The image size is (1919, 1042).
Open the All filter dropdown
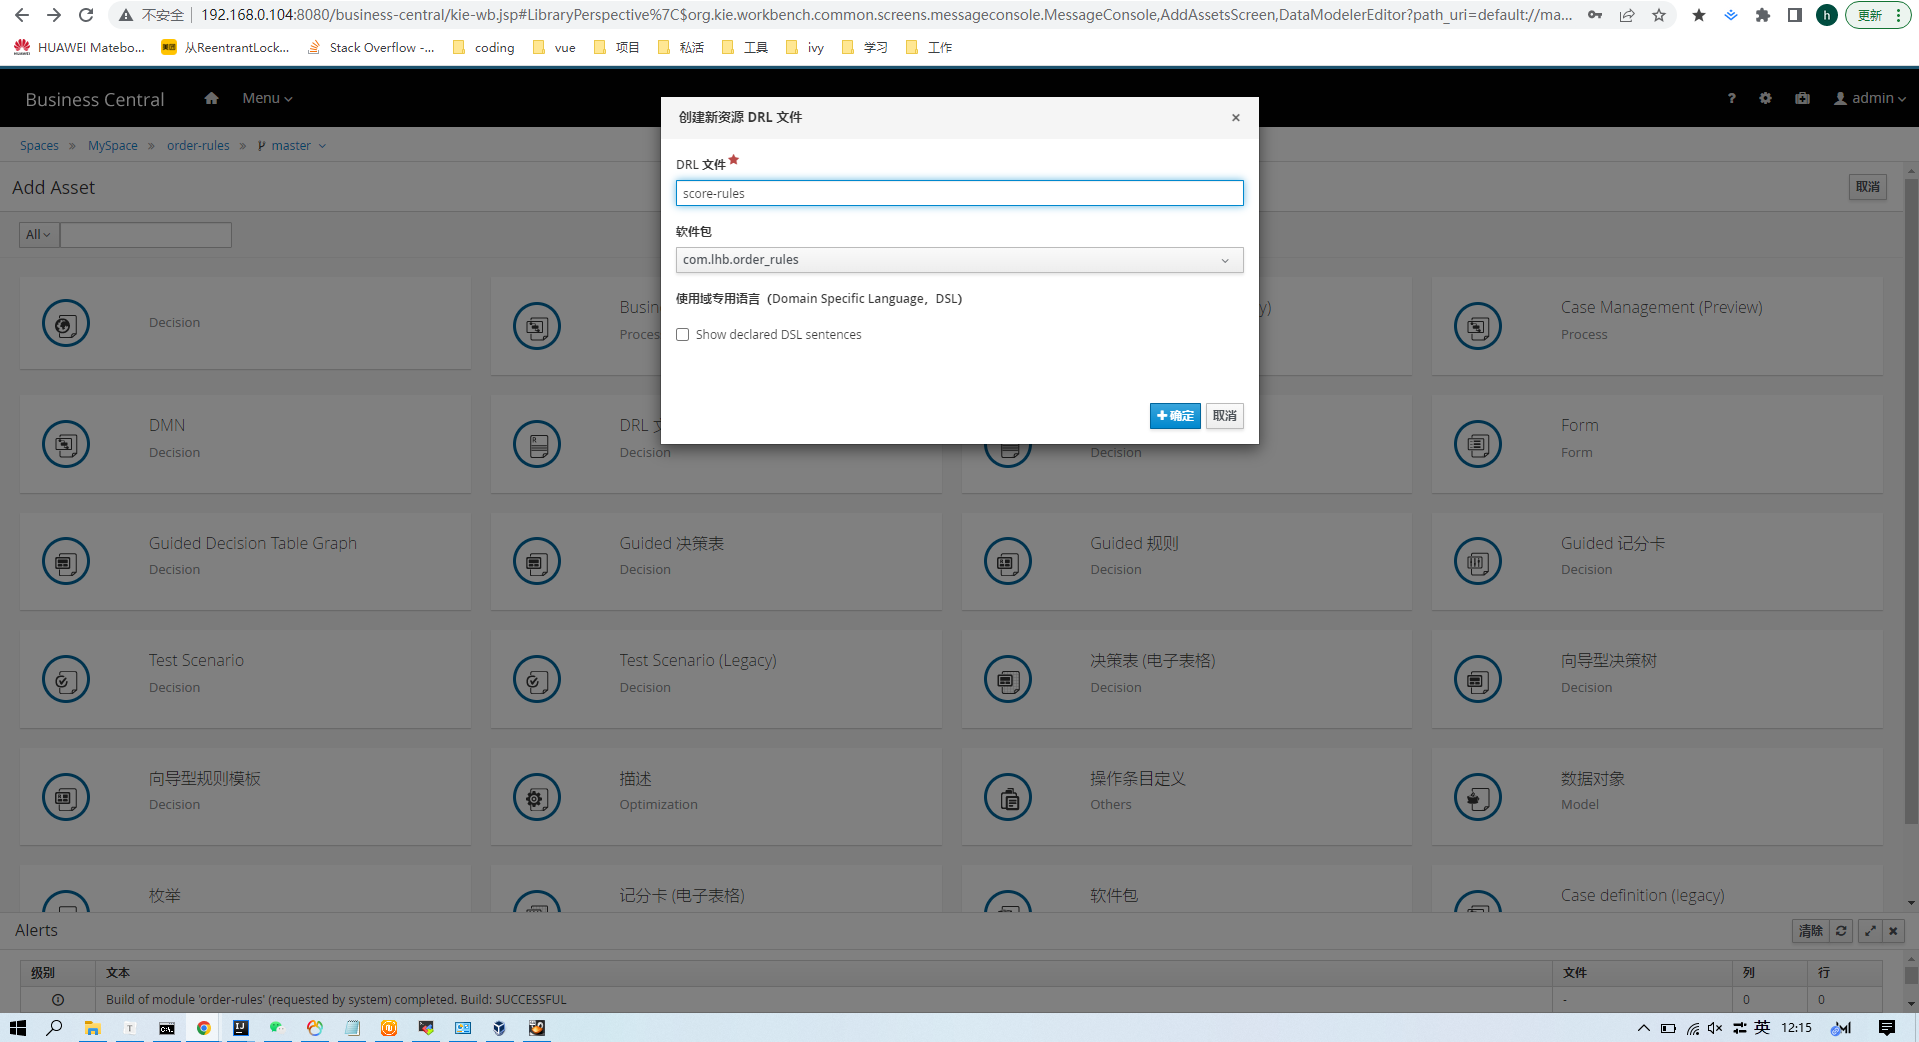point(39,235)
